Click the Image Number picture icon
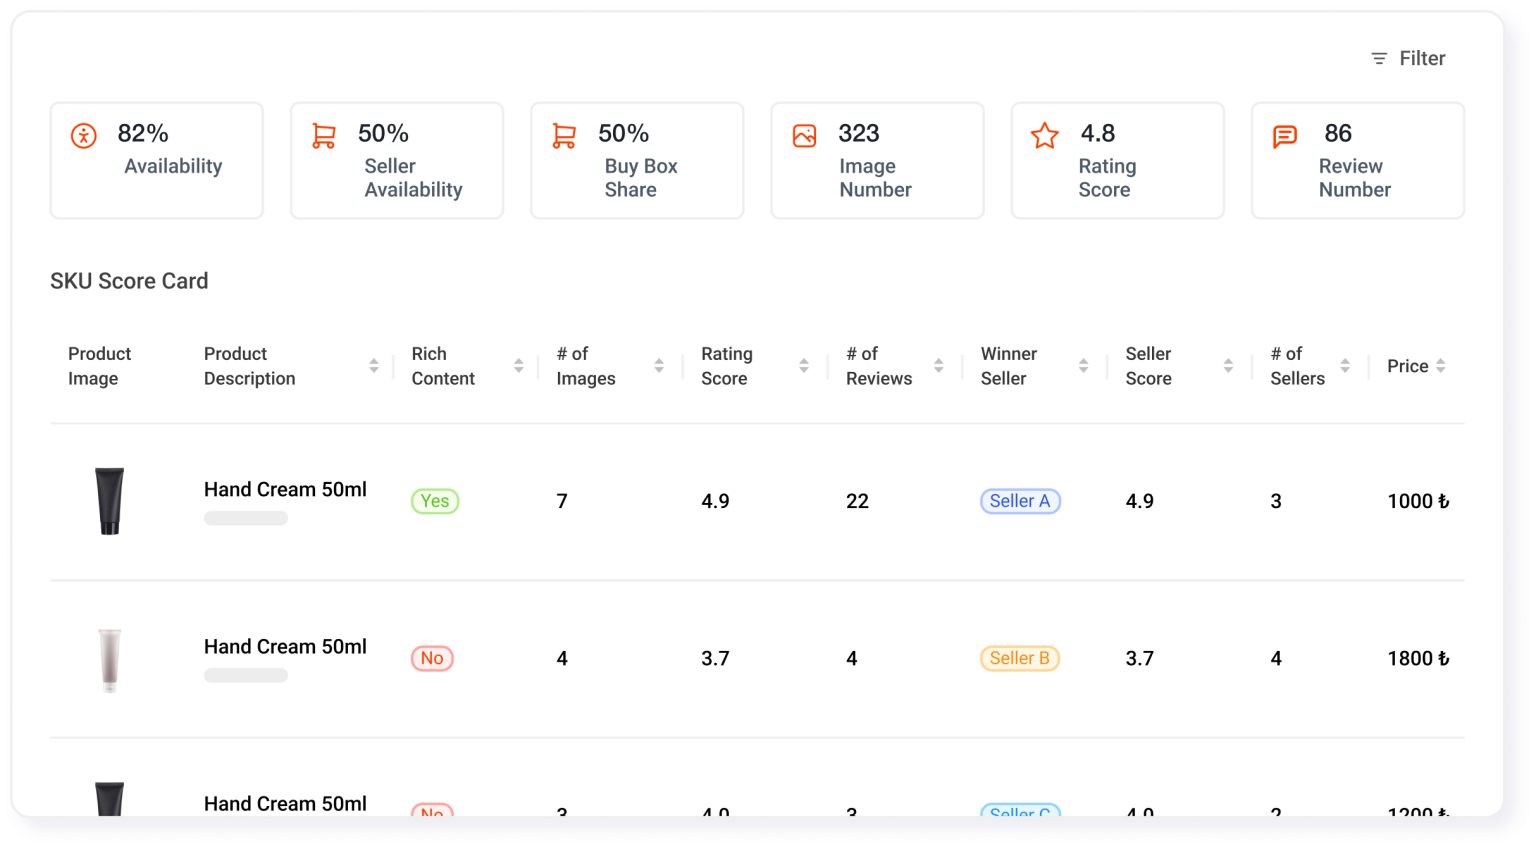This screenshot has width=1536, height=849. pyautogui.click(x=805, y=135)
